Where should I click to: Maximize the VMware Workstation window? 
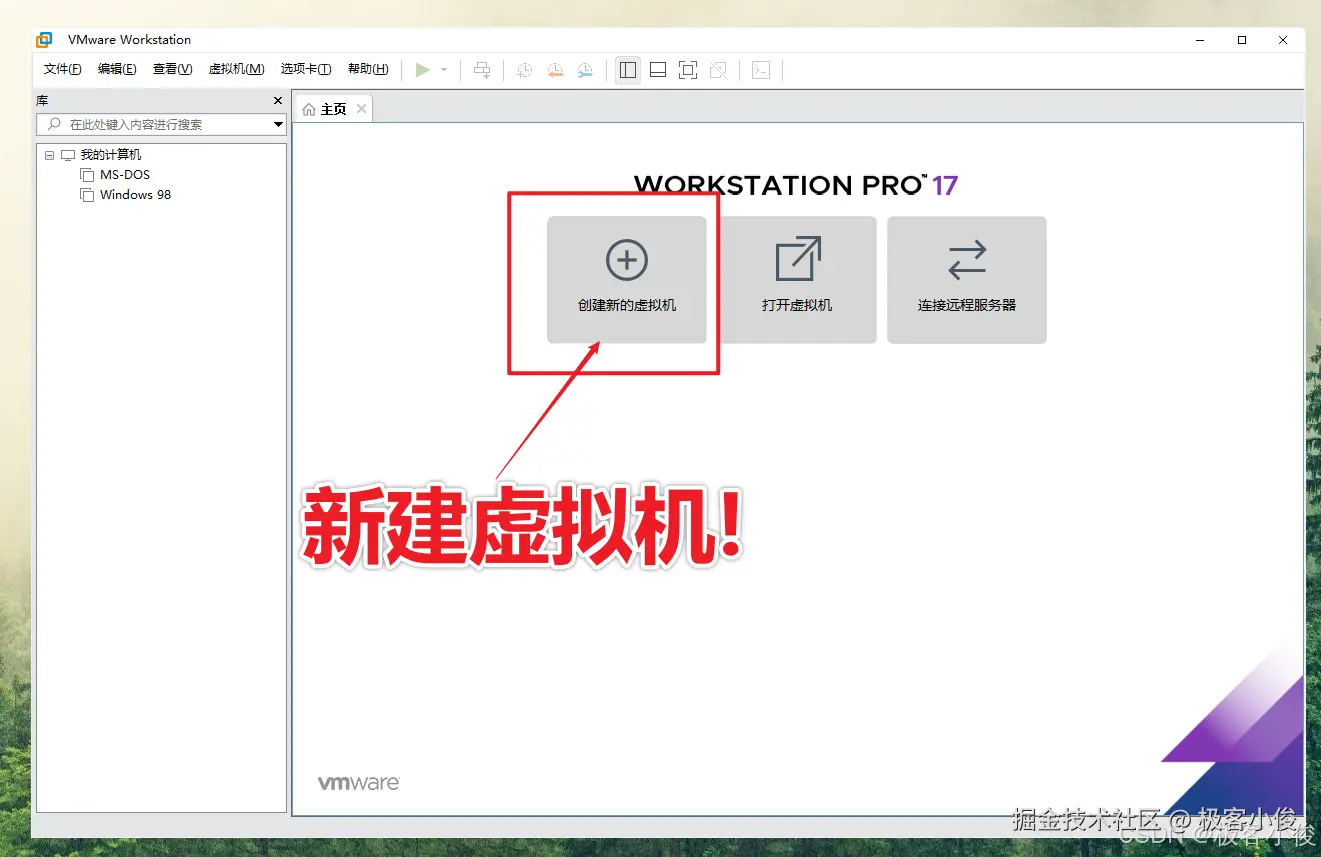(x=1242, y=40)
